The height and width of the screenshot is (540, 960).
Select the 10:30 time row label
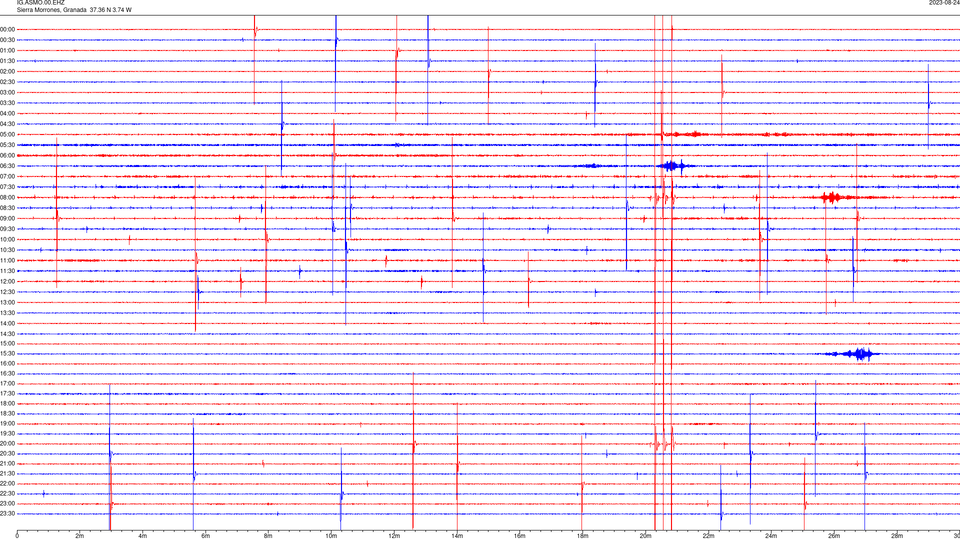tap(8, 250)
